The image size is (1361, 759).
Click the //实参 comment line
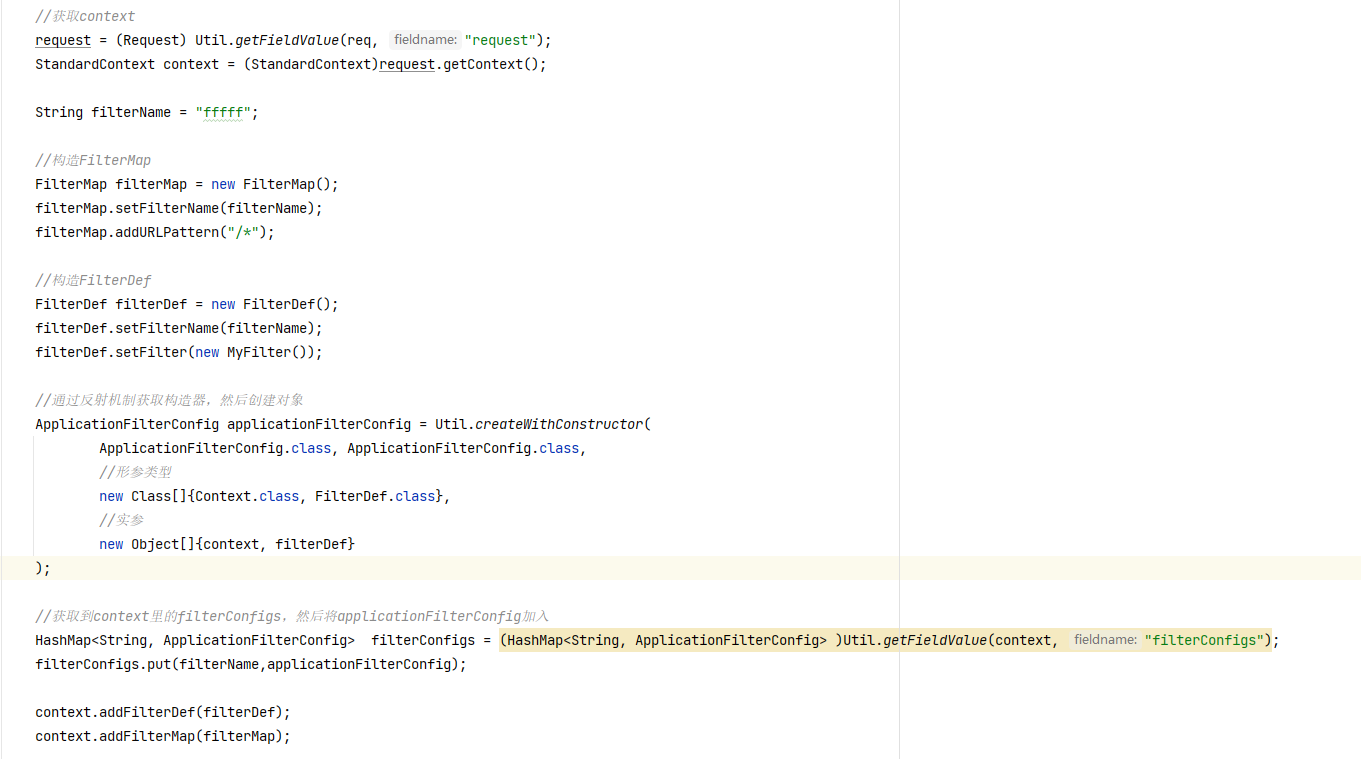pos(121,520)
